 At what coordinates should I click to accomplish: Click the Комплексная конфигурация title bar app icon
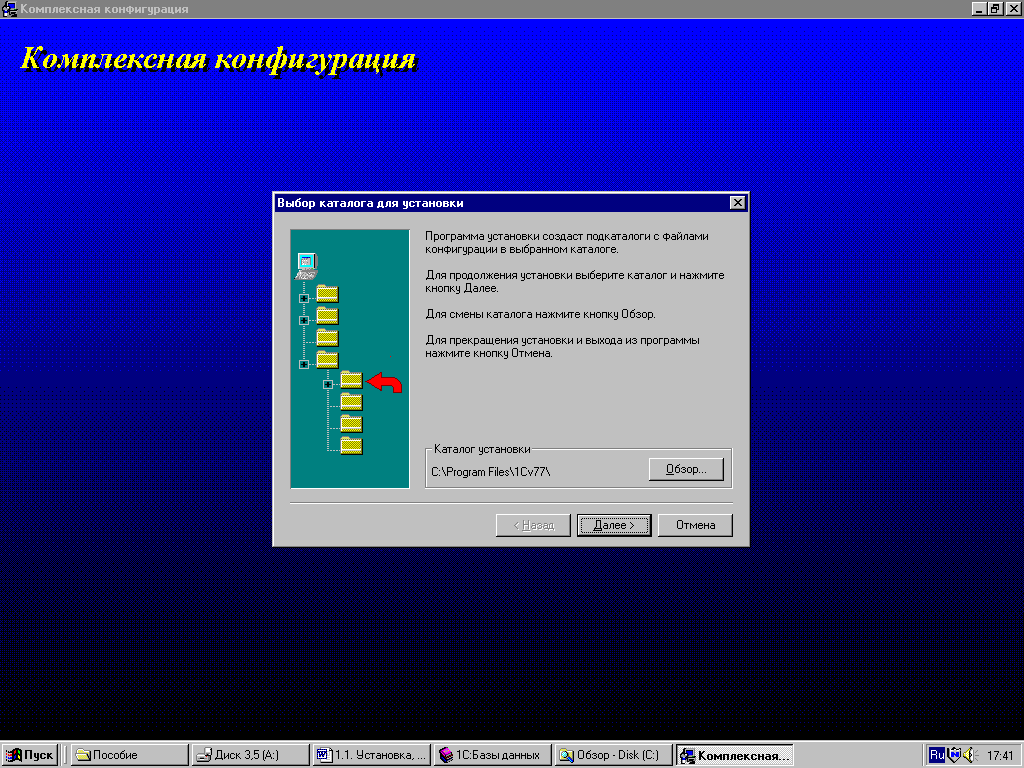[x=9, y=9]
